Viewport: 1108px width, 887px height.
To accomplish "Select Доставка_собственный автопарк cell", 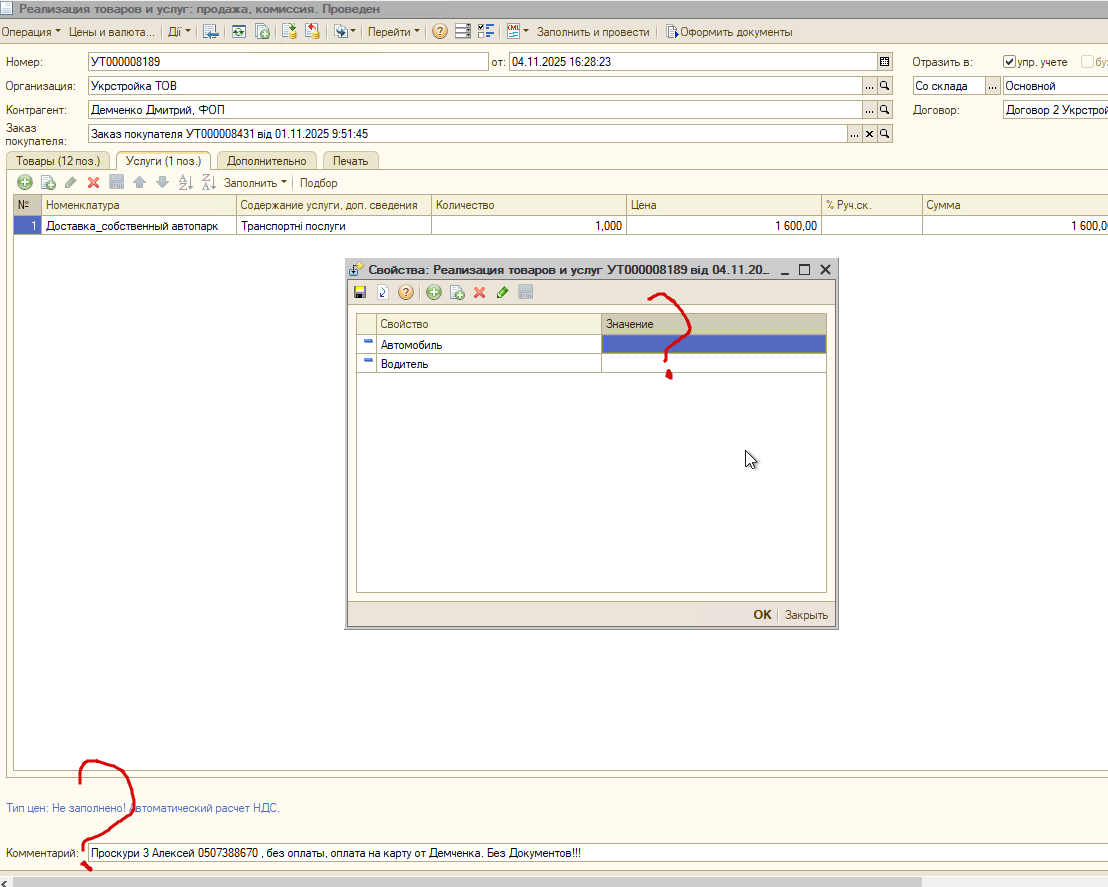I will [x=138, y=226].
